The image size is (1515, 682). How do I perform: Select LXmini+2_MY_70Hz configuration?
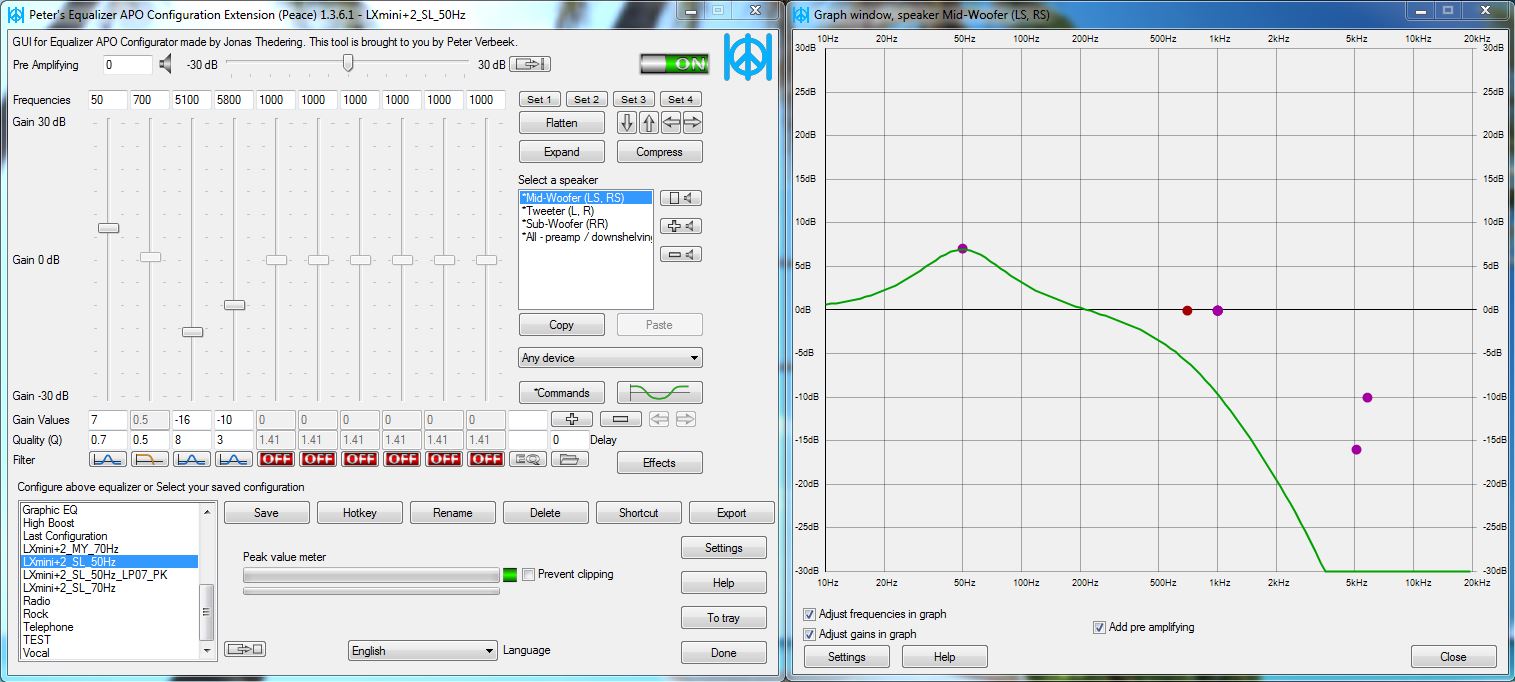coord(110,549)
